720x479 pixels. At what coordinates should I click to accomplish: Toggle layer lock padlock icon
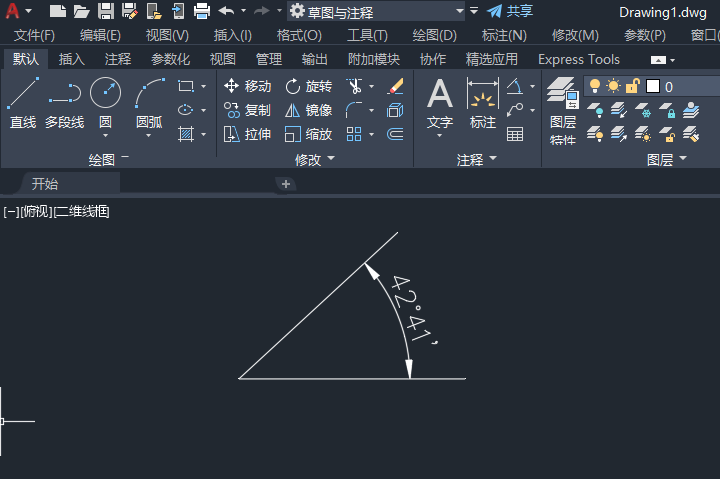tap(633, 86)
